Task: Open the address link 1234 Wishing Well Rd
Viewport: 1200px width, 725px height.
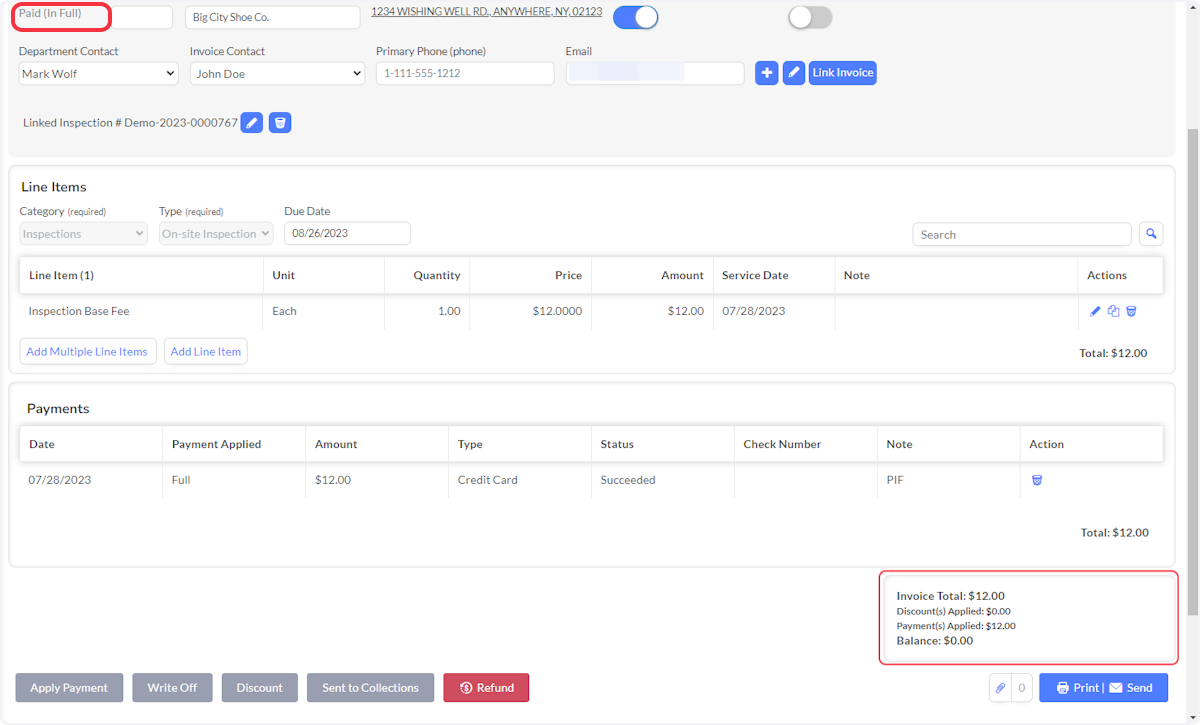Action: 486,12
